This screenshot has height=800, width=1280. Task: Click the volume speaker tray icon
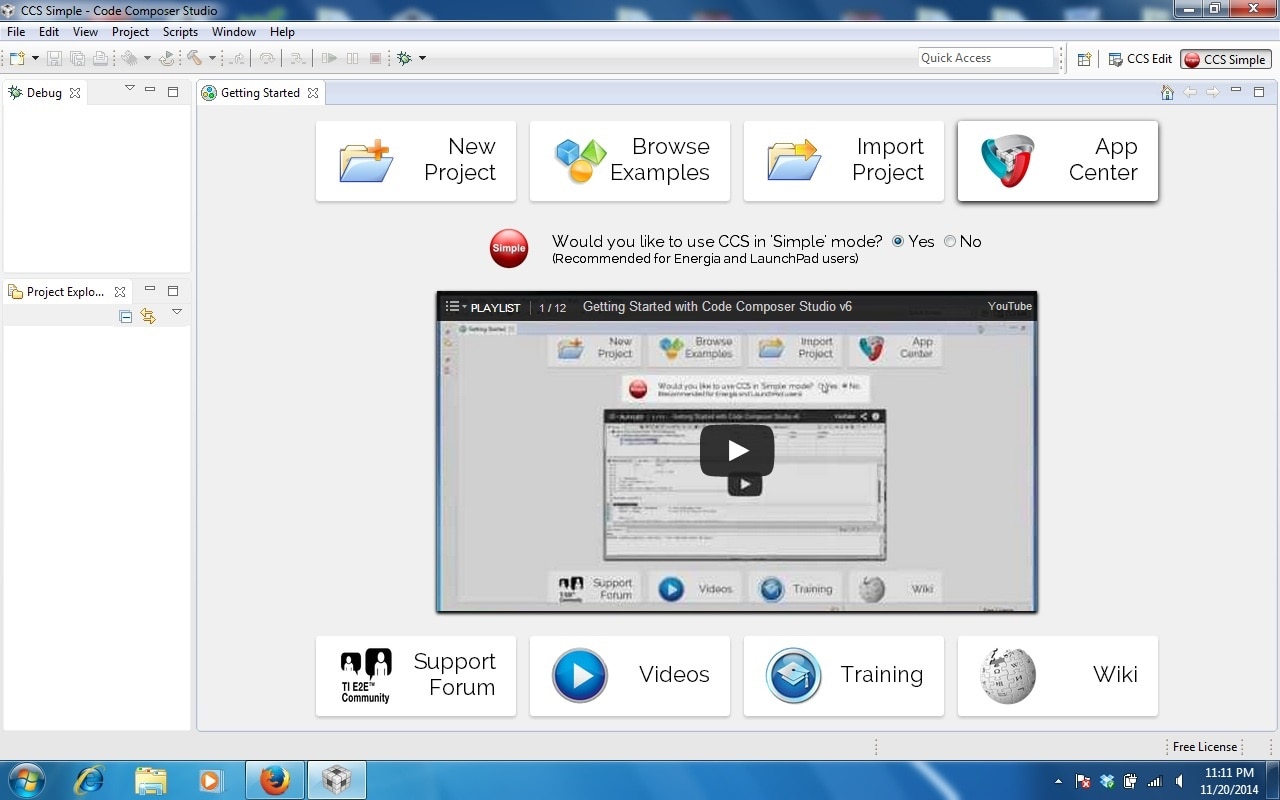[1179, 781]
